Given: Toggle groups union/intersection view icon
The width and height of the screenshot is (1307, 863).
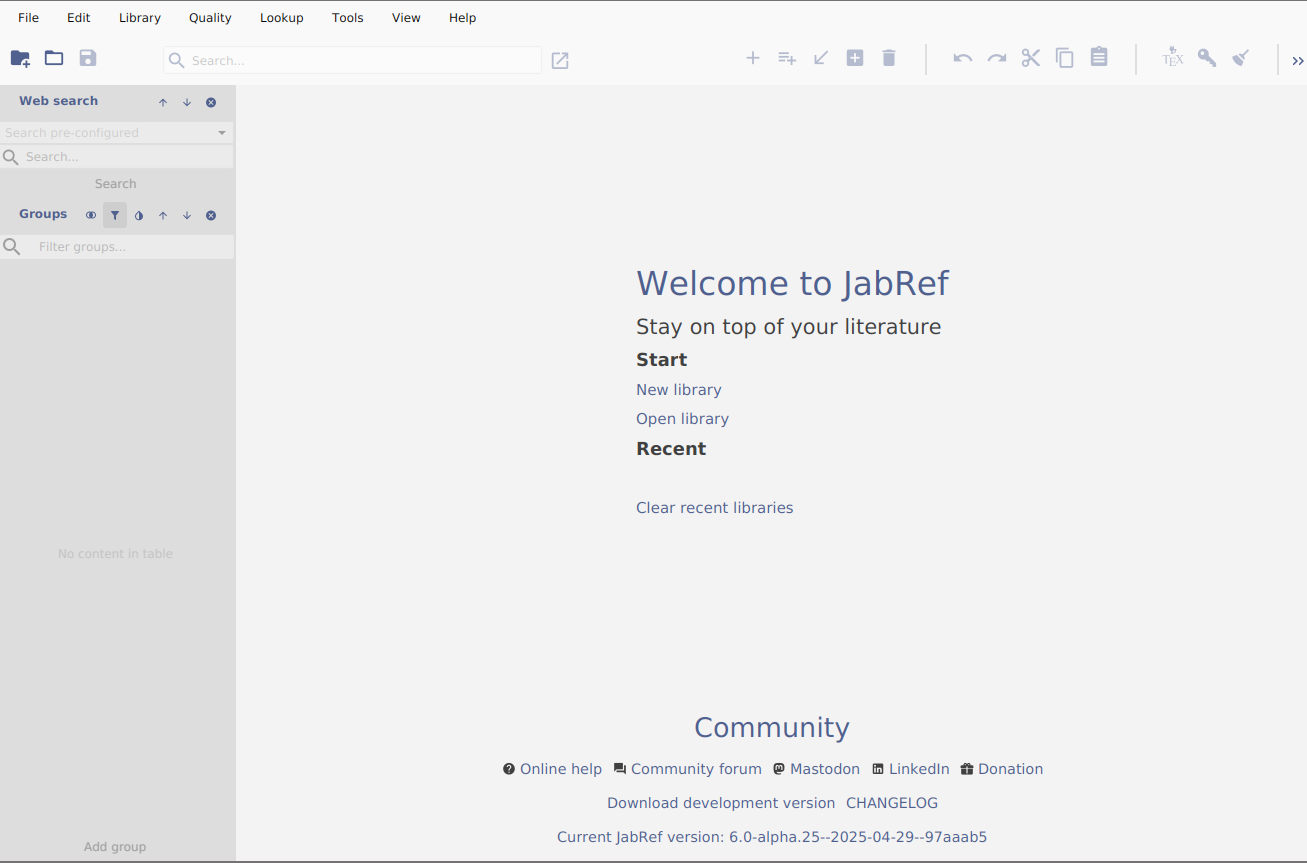Looking at the screenshot, I should [91, 215].
